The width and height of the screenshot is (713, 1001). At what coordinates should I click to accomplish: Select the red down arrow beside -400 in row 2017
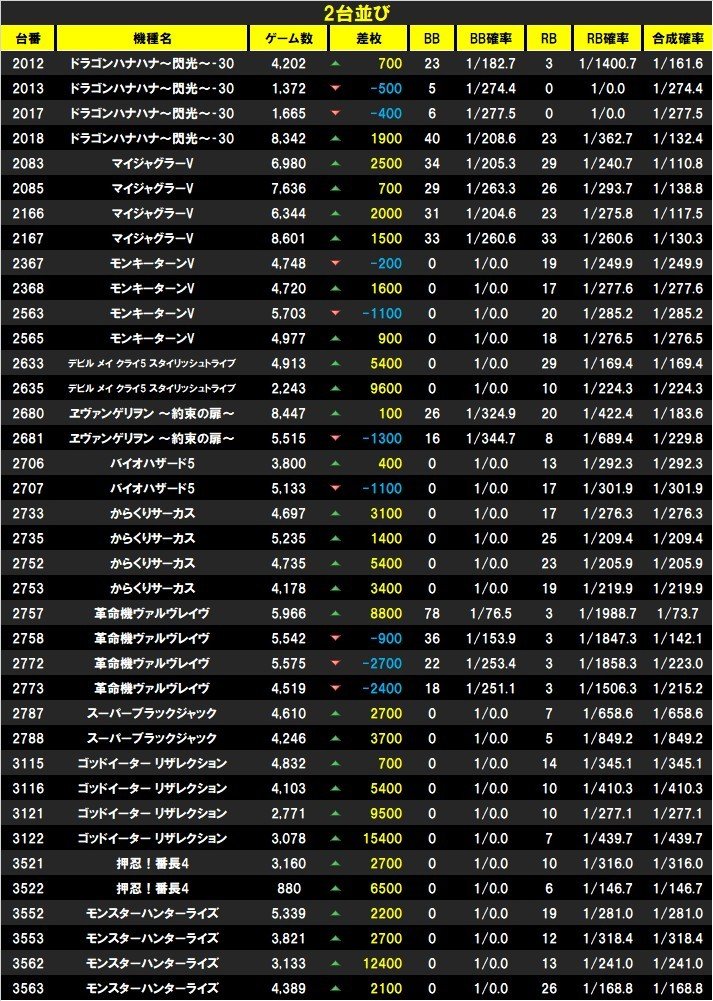pos(336,114)
